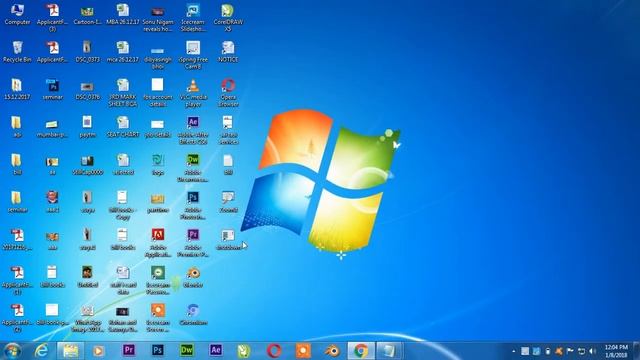Launch Icecream Screen Recorder from taskbar
This screenshot has height=360, width=640.
coord(303,351)
